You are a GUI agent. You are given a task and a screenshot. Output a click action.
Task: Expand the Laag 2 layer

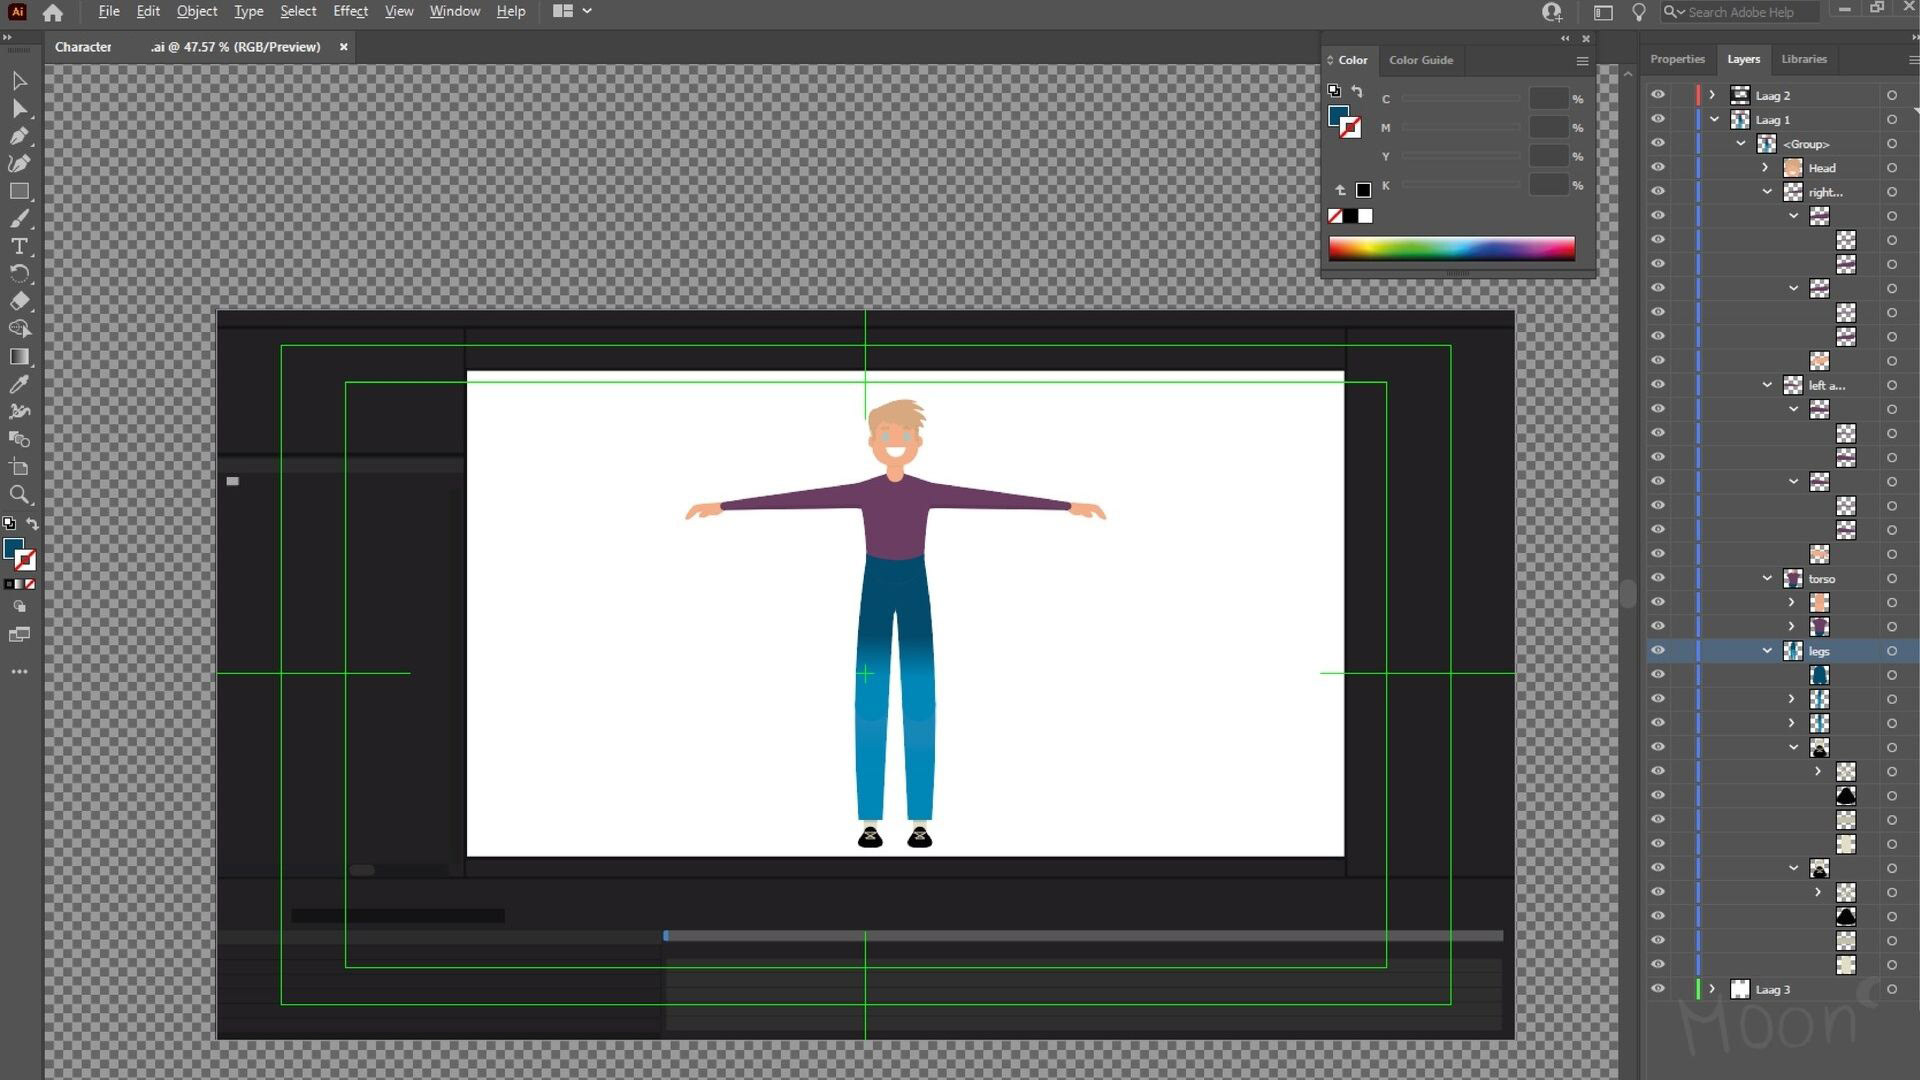1712,95
